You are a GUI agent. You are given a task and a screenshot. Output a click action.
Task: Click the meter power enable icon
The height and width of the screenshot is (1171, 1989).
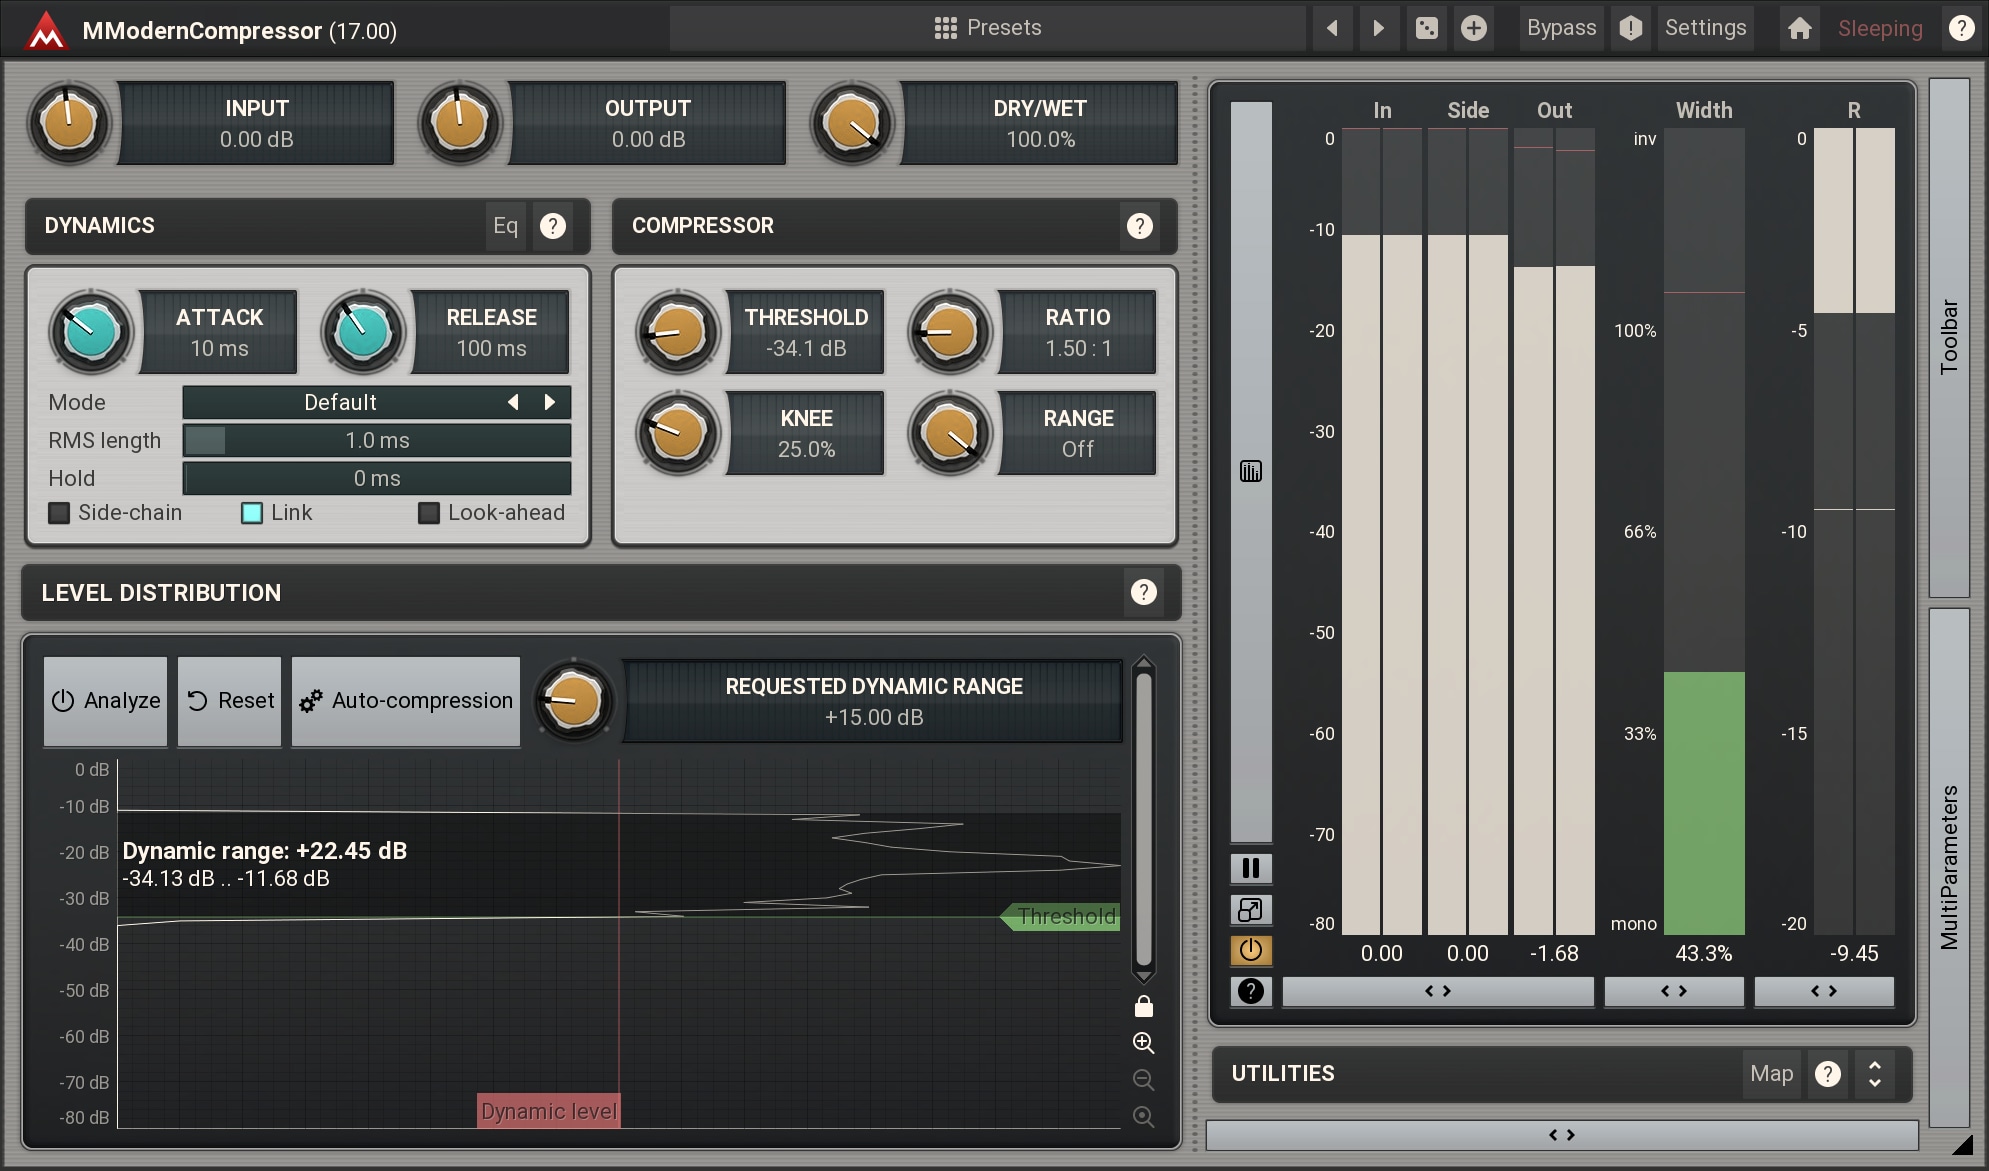tap(1250, 950)
